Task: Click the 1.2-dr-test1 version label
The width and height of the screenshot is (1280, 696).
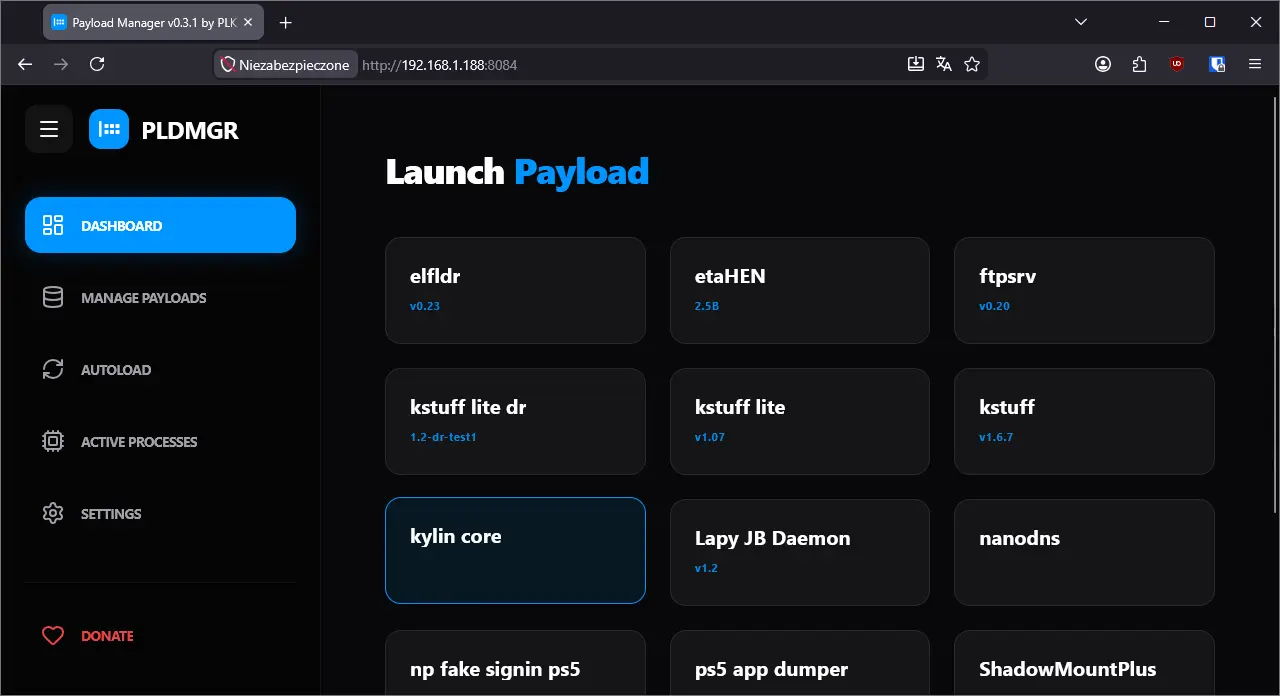Action: click(443, 437)
